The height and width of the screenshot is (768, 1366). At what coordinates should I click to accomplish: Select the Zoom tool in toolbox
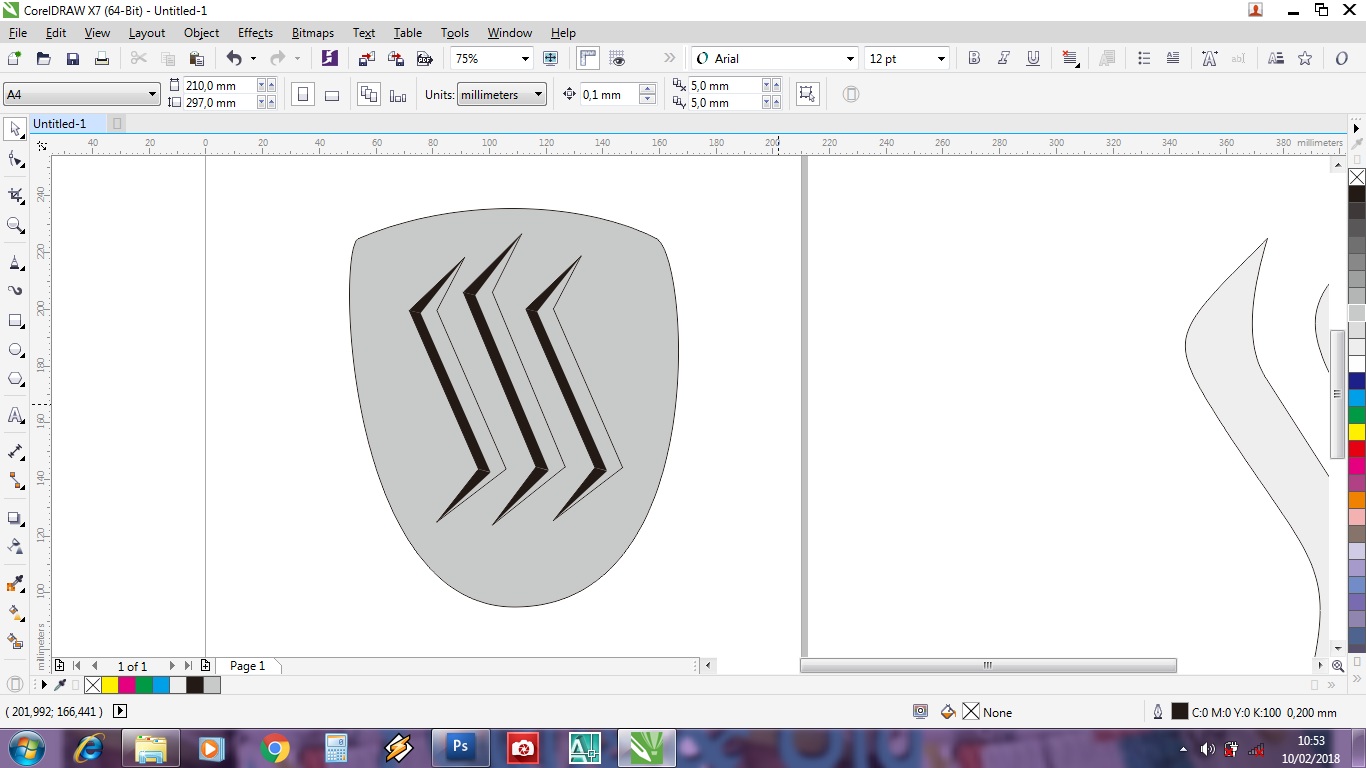coord(15,226)
